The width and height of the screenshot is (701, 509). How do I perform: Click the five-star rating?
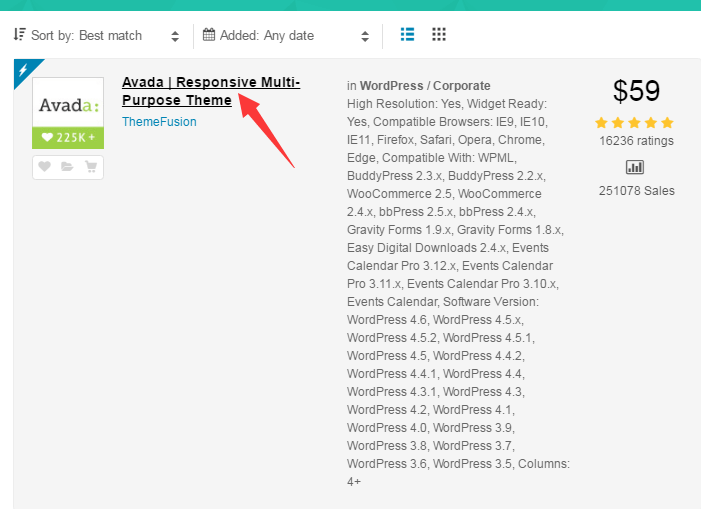click(634, 122)
